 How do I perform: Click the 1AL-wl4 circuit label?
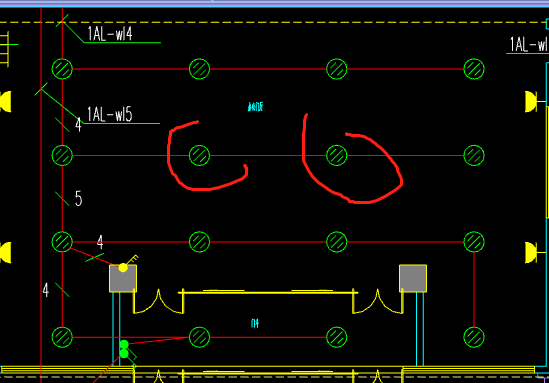110,34
